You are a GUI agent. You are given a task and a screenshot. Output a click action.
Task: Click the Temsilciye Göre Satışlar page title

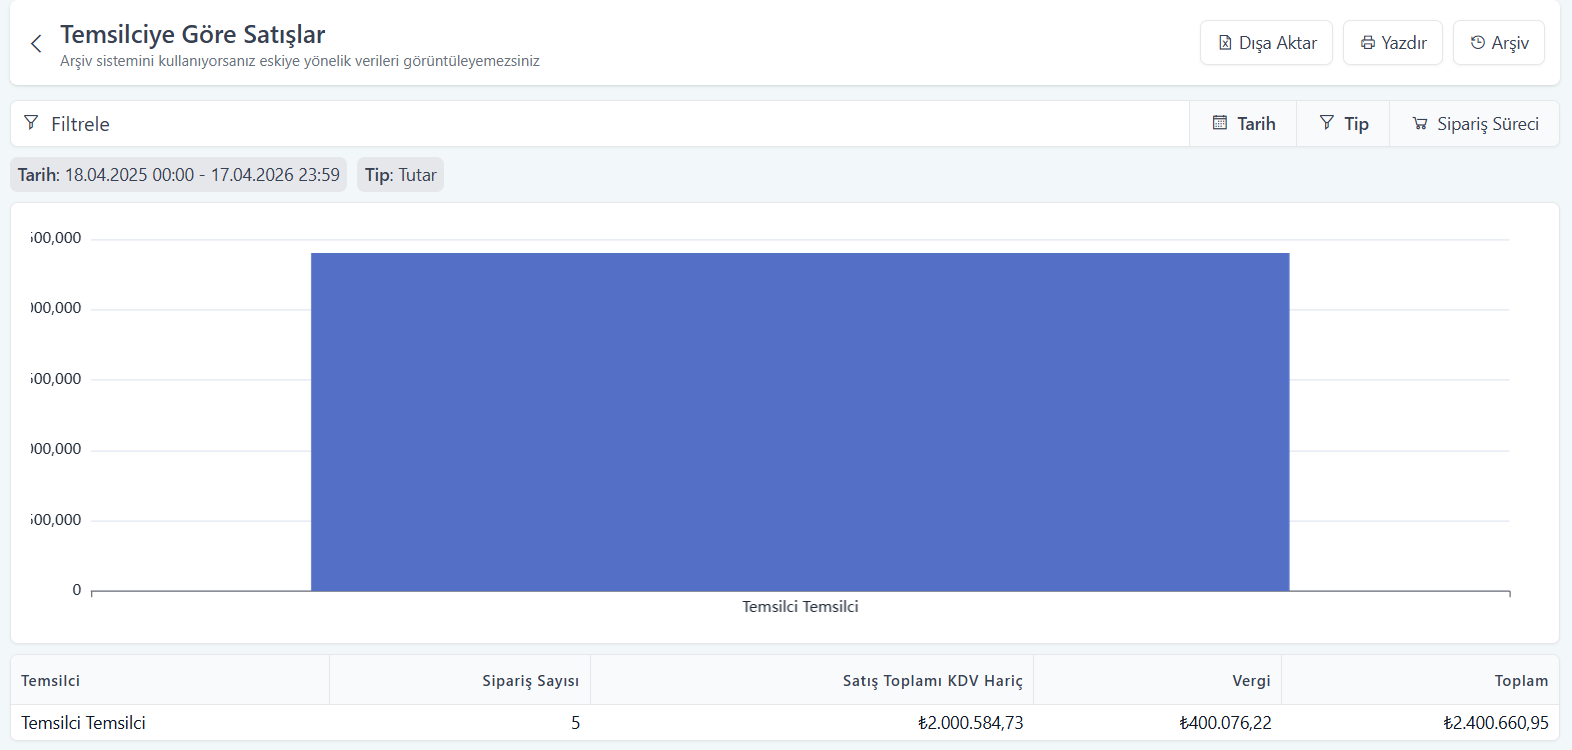coord(192,35)
